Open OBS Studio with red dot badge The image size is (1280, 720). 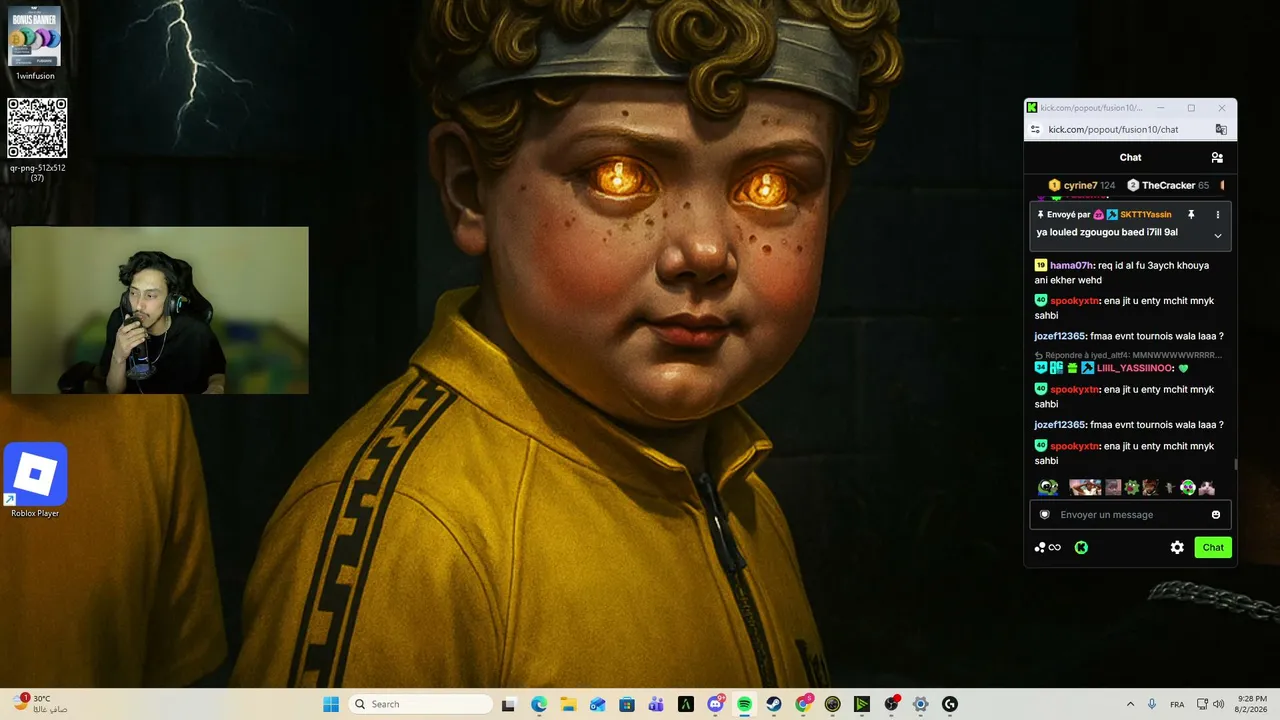891,704
